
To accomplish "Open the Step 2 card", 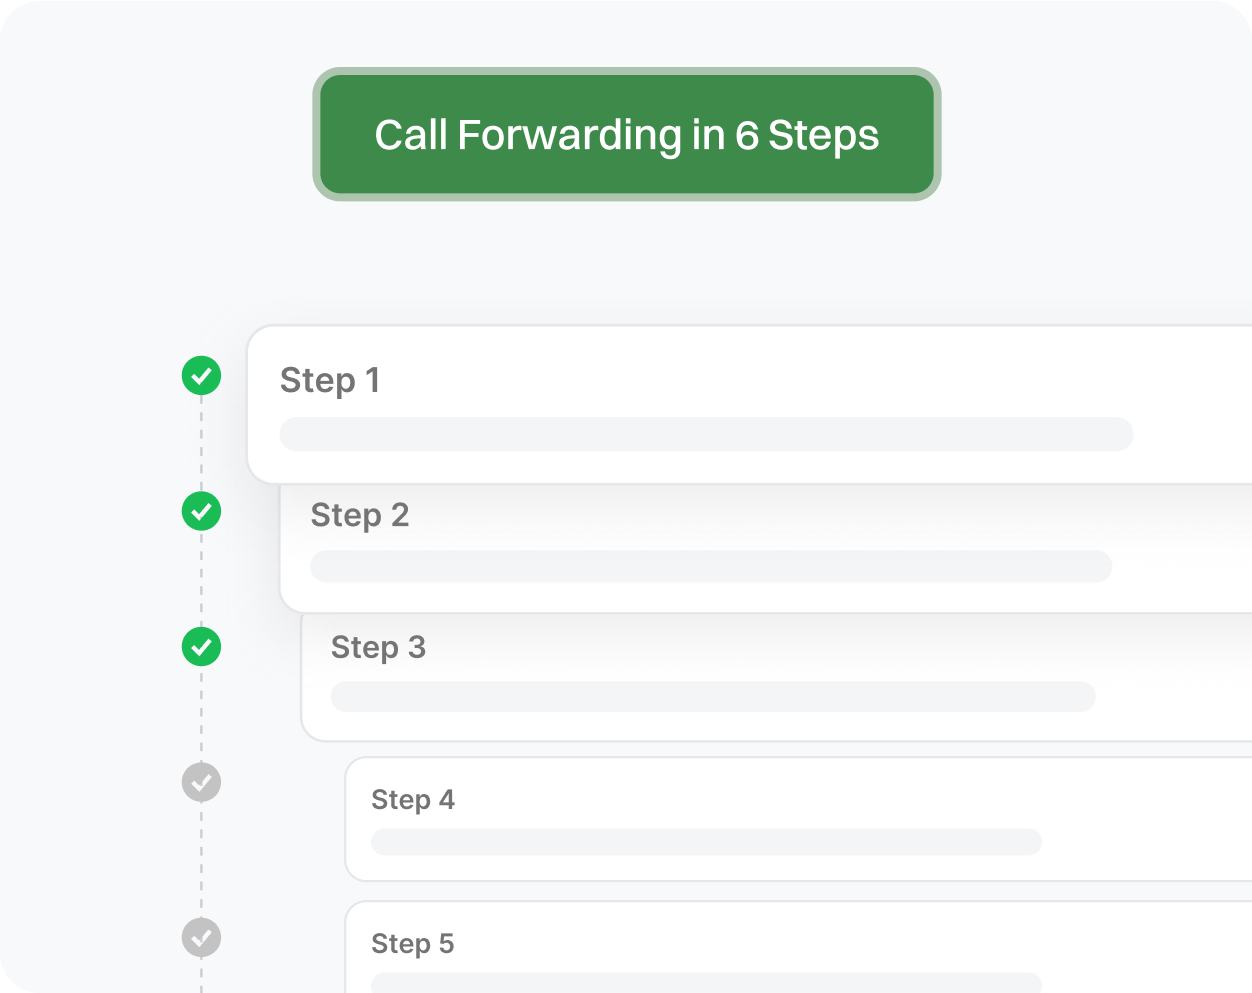I will pyautogui.click(x=766, y=548).
